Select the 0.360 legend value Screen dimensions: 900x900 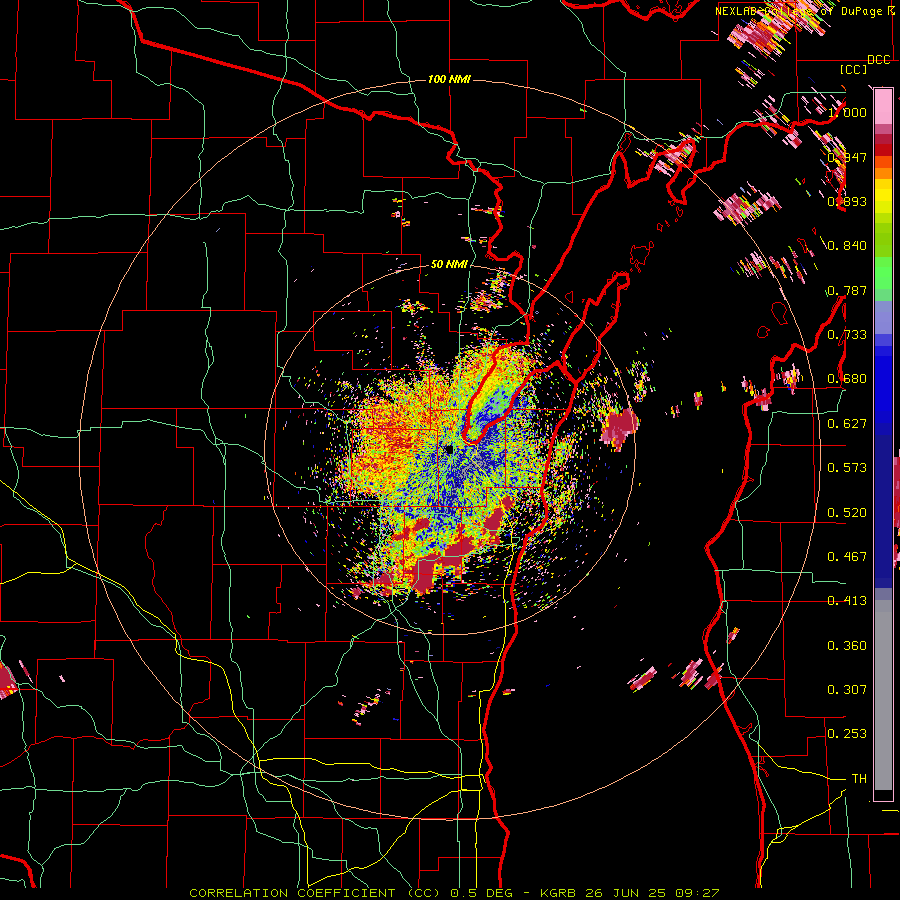pyautogui.click(x=847, y=646)
